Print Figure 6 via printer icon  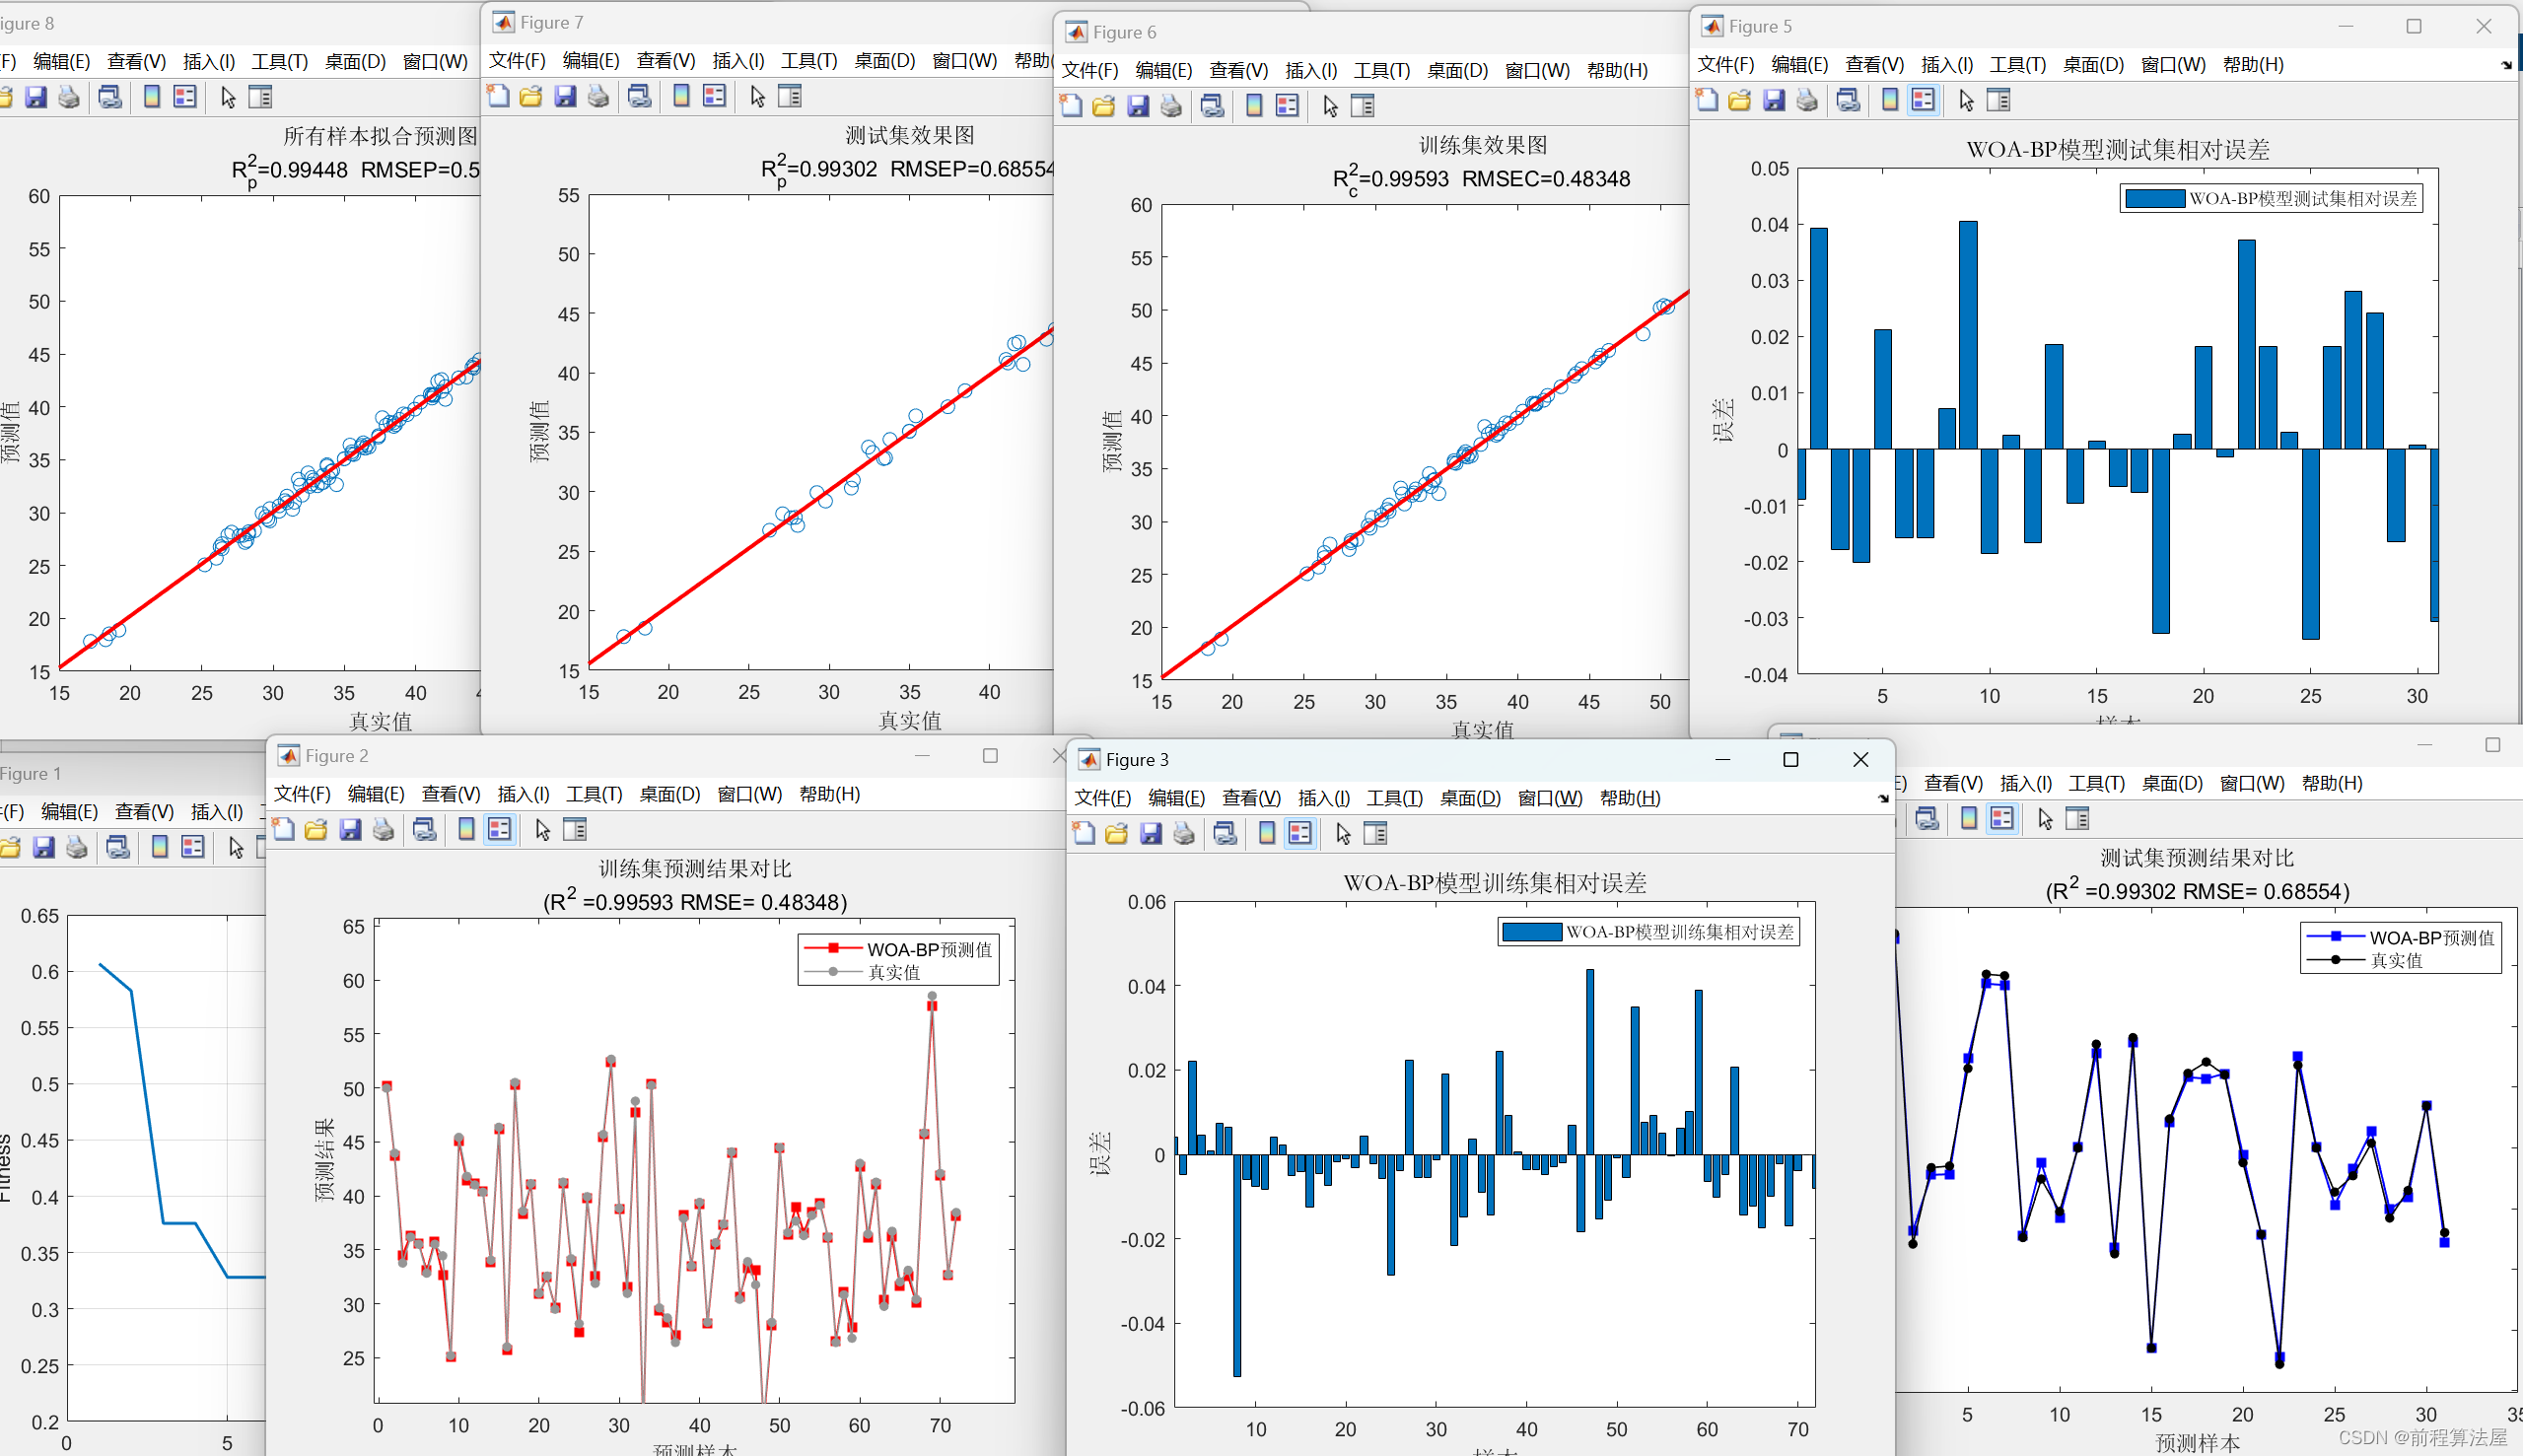tap(1171, 106)
